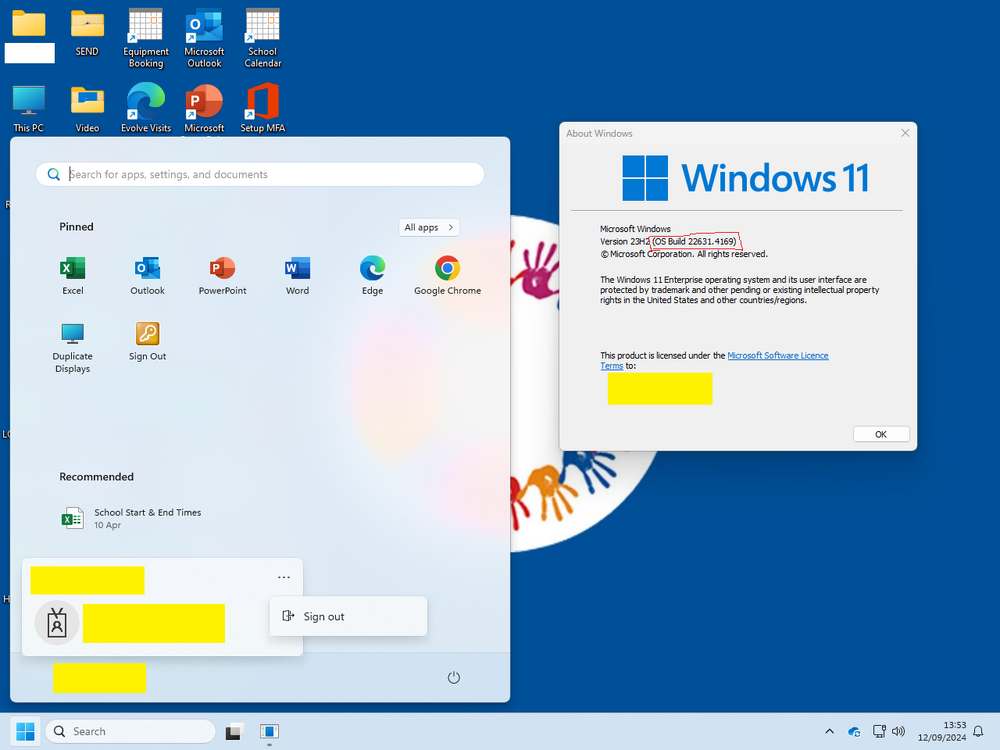Open School Calendar desktop shortcut
Screen dimensions: 1000x750
[x=263, y=38]
